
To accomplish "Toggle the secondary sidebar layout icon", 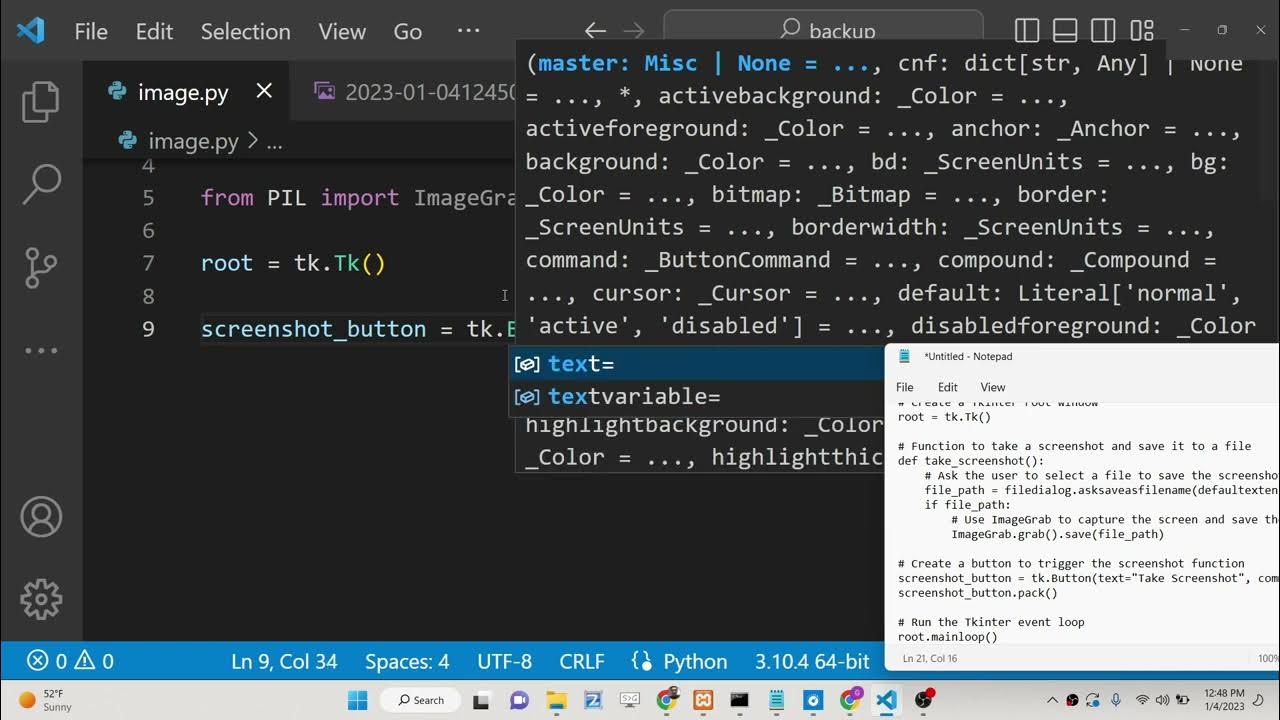I will click(x=1103, y=31).
